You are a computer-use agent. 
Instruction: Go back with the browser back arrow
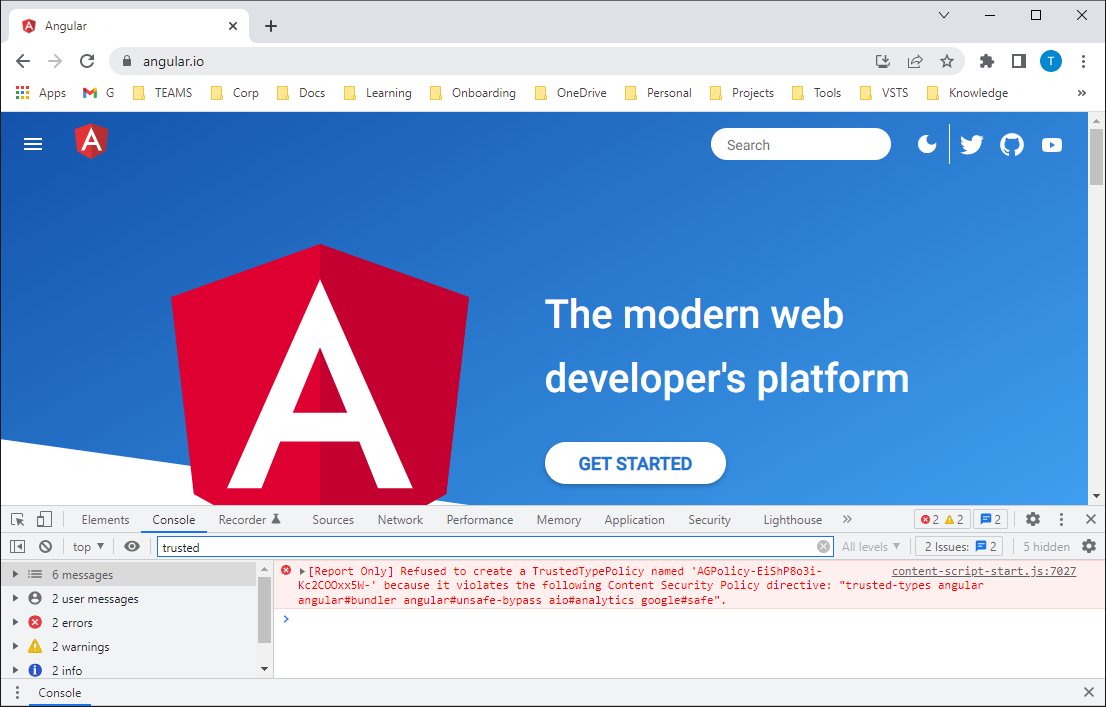(23, 61)
